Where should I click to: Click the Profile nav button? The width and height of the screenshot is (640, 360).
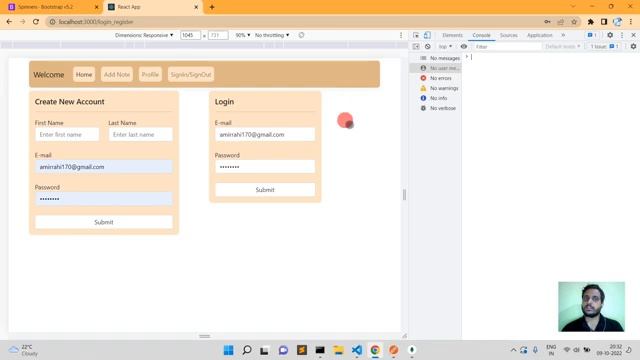pyautogui.click(x=150, y=74)
